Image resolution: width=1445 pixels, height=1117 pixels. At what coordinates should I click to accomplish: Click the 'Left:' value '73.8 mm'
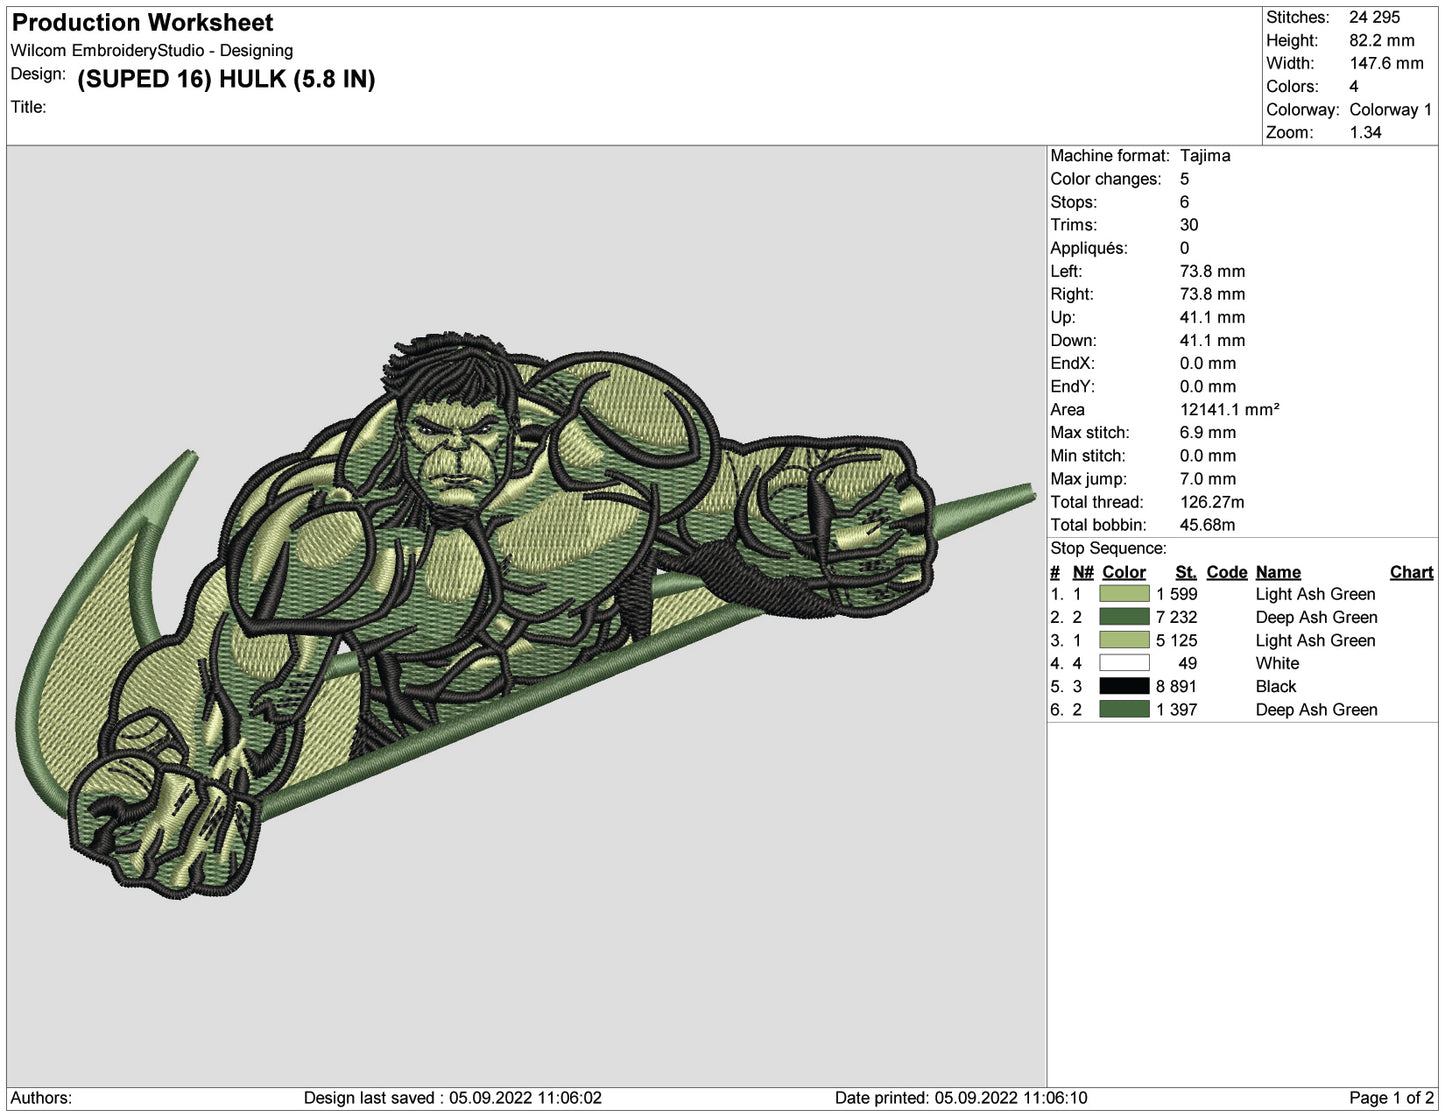pos(1212,271)
